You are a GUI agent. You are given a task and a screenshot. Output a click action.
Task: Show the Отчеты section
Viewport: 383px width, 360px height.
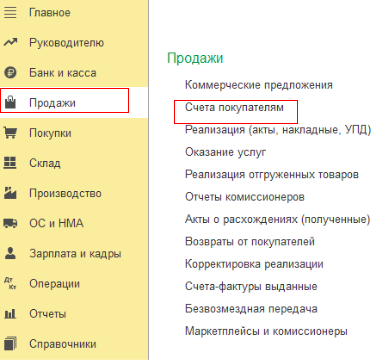point(47,314)
